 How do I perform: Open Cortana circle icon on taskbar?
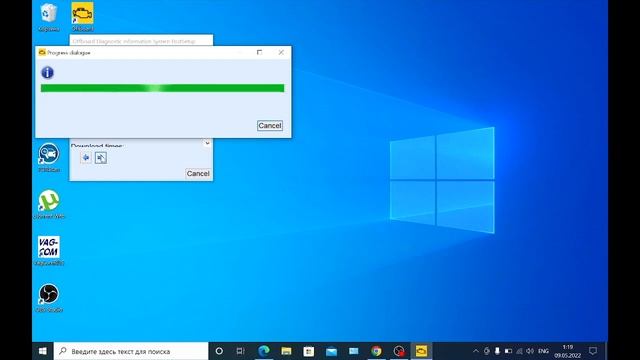point(219,351)
